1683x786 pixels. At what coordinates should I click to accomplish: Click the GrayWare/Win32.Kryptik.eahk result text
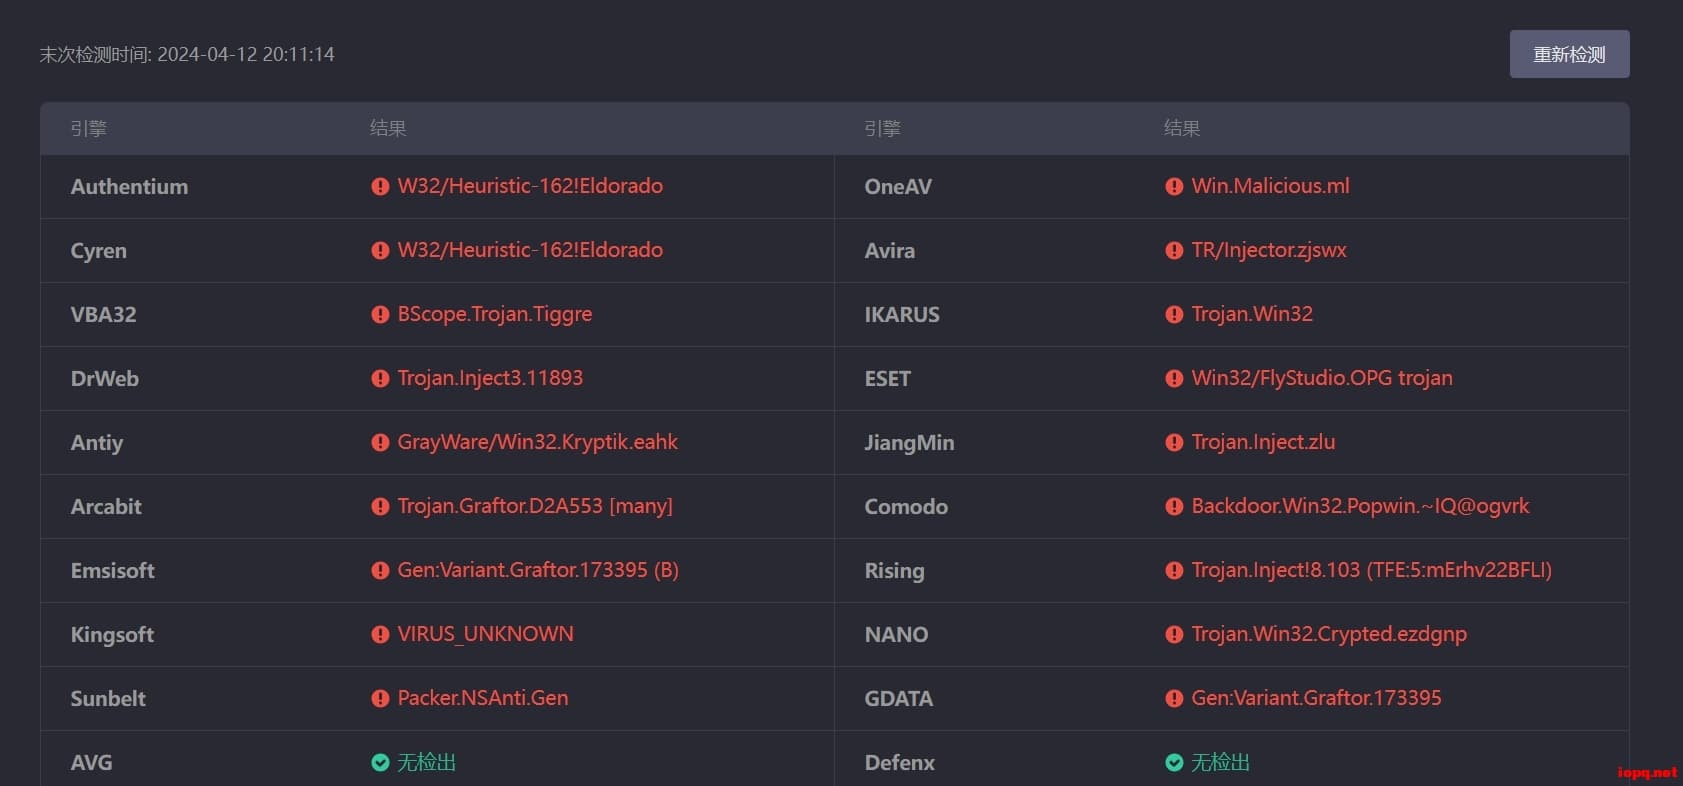coord(537,442)
